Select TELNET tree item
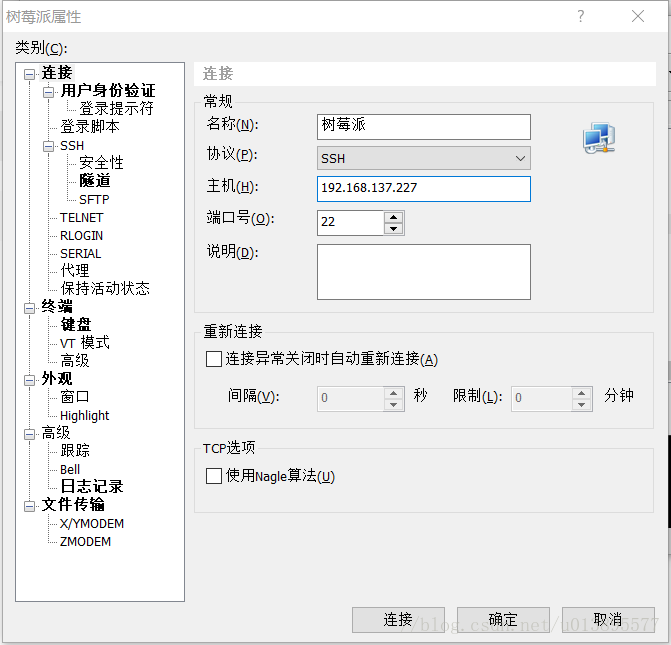 click(81, 218)
